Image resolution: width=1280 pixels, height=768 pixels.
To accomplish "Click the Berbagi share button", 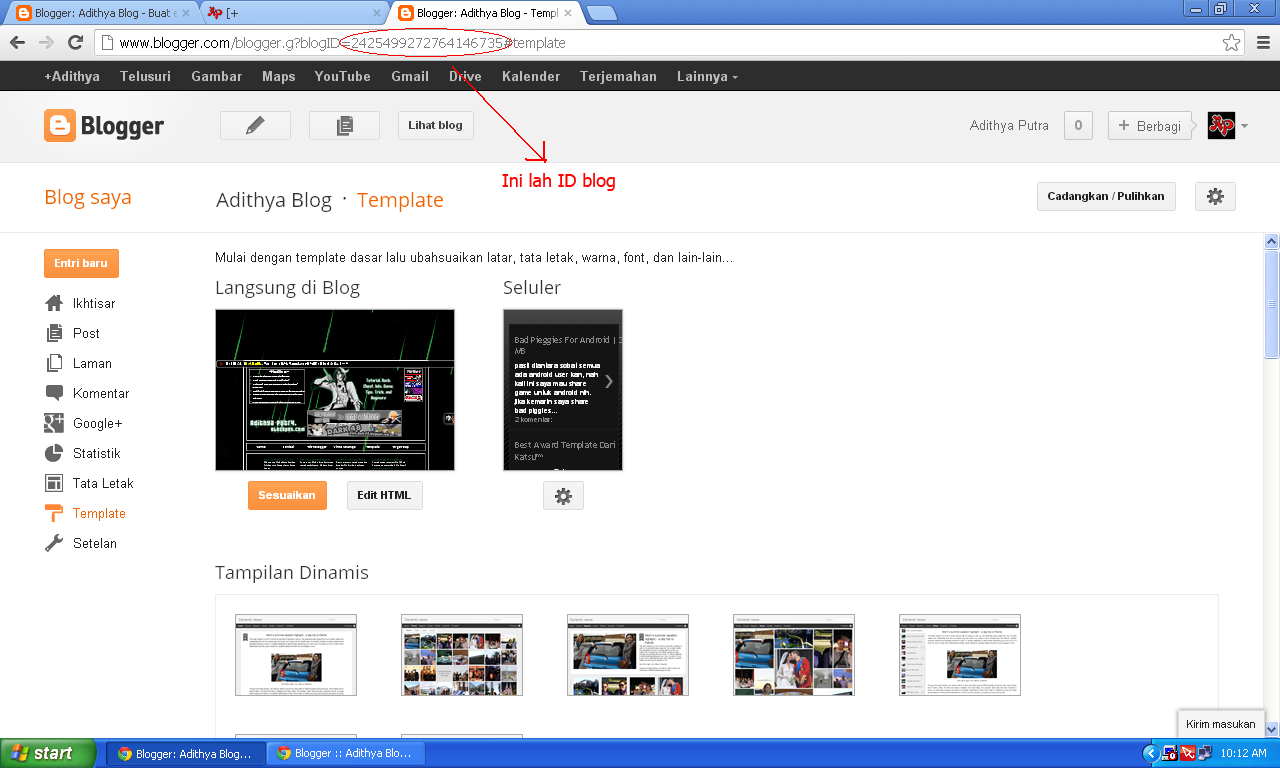I will (1150, 126).
